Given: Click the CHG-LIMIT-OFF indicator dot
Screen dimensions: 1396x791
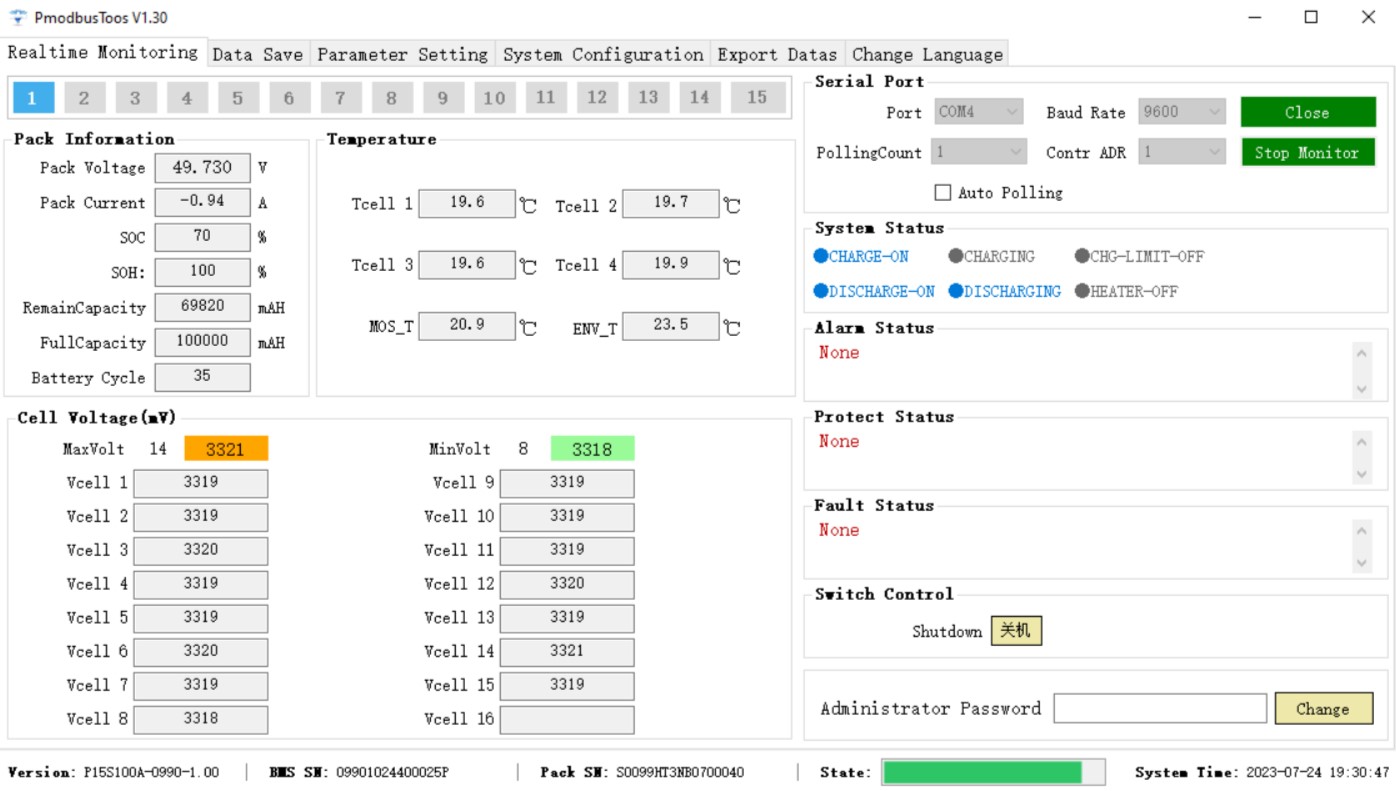Looking at the screenshot, I should (x=1082, y=257).
